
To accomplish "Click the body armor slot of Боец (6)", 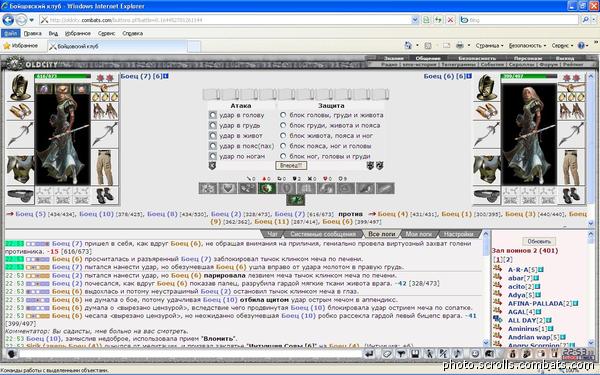I will tap(487, 168).
